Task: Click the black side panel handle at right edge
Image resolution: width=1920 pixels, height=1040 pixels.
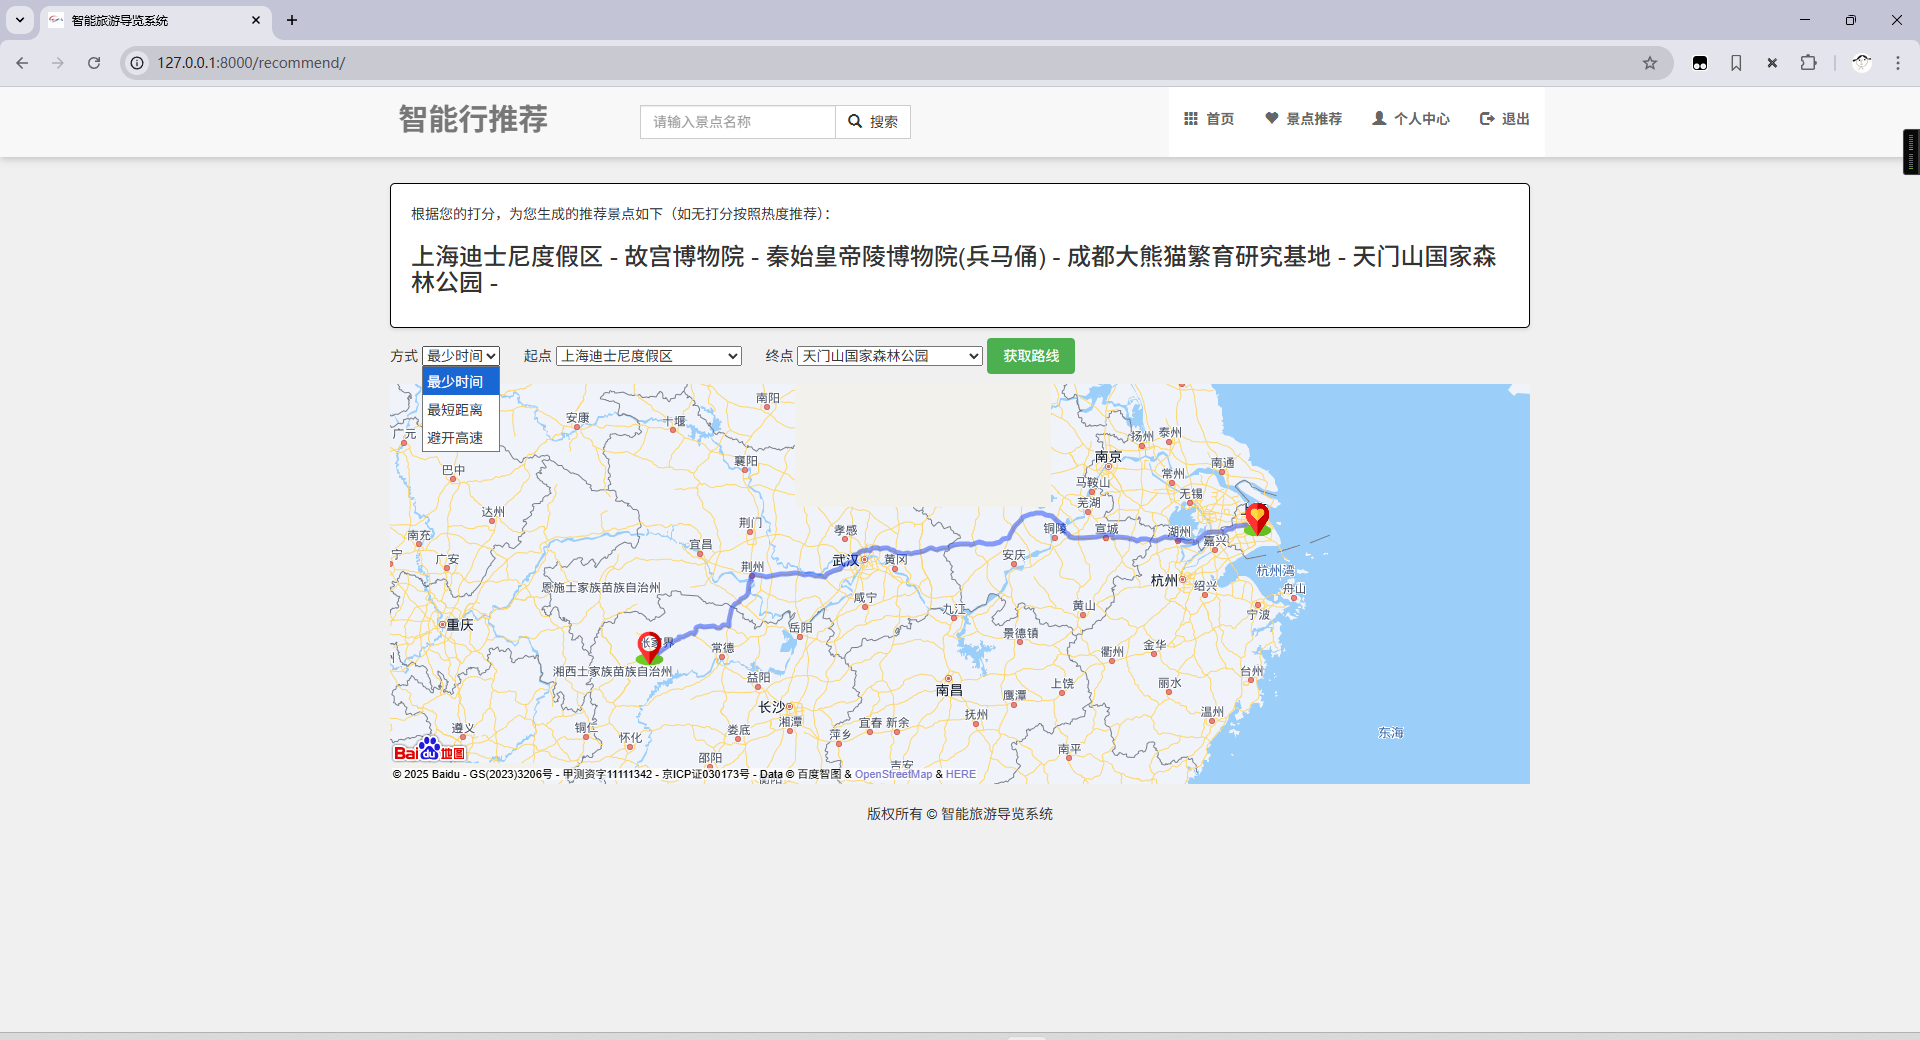Action: [x=1911, y=152]
